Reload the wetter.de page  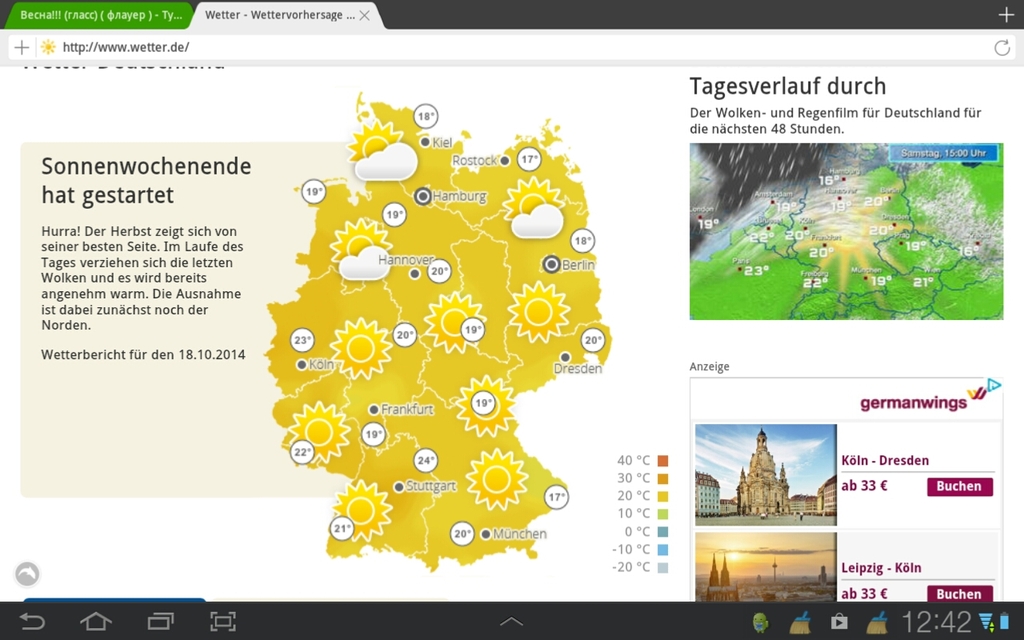(1001, 47)
